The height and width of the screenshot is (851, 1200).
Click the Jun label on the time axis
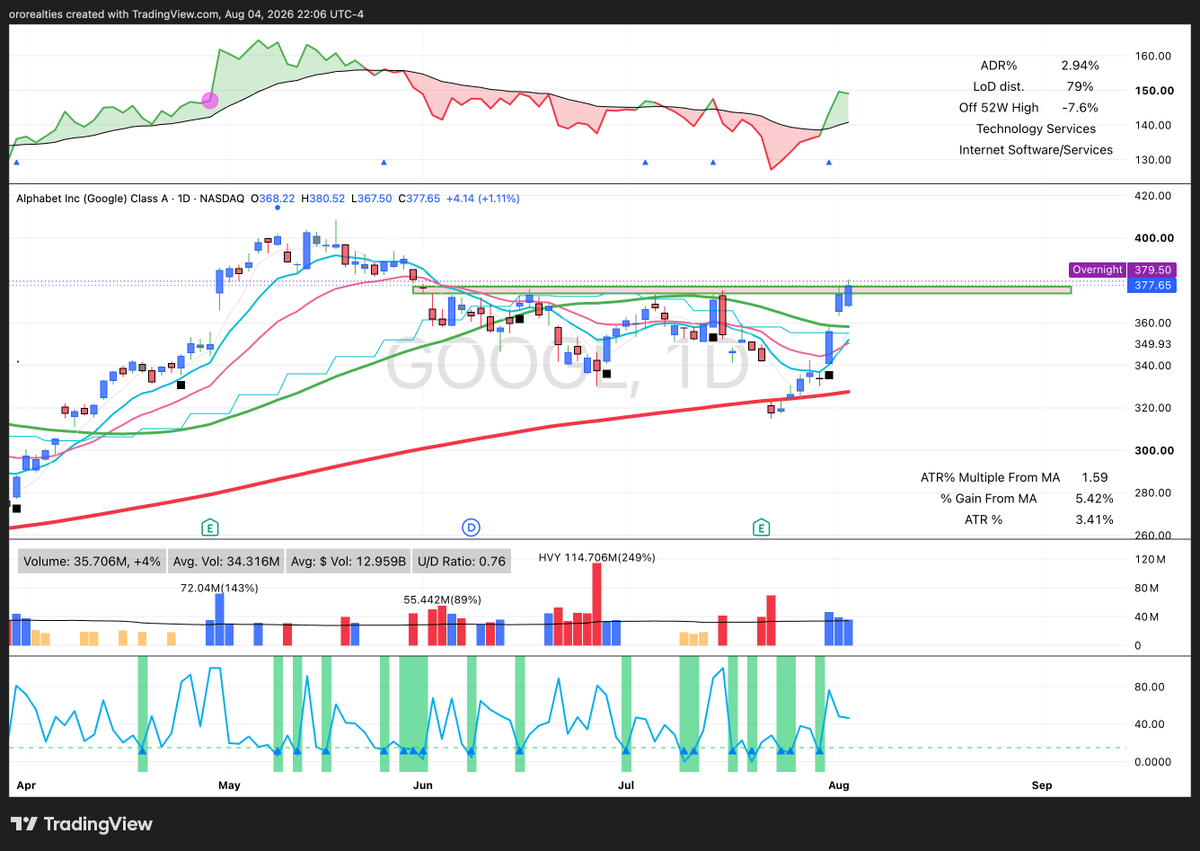point(423,786)
